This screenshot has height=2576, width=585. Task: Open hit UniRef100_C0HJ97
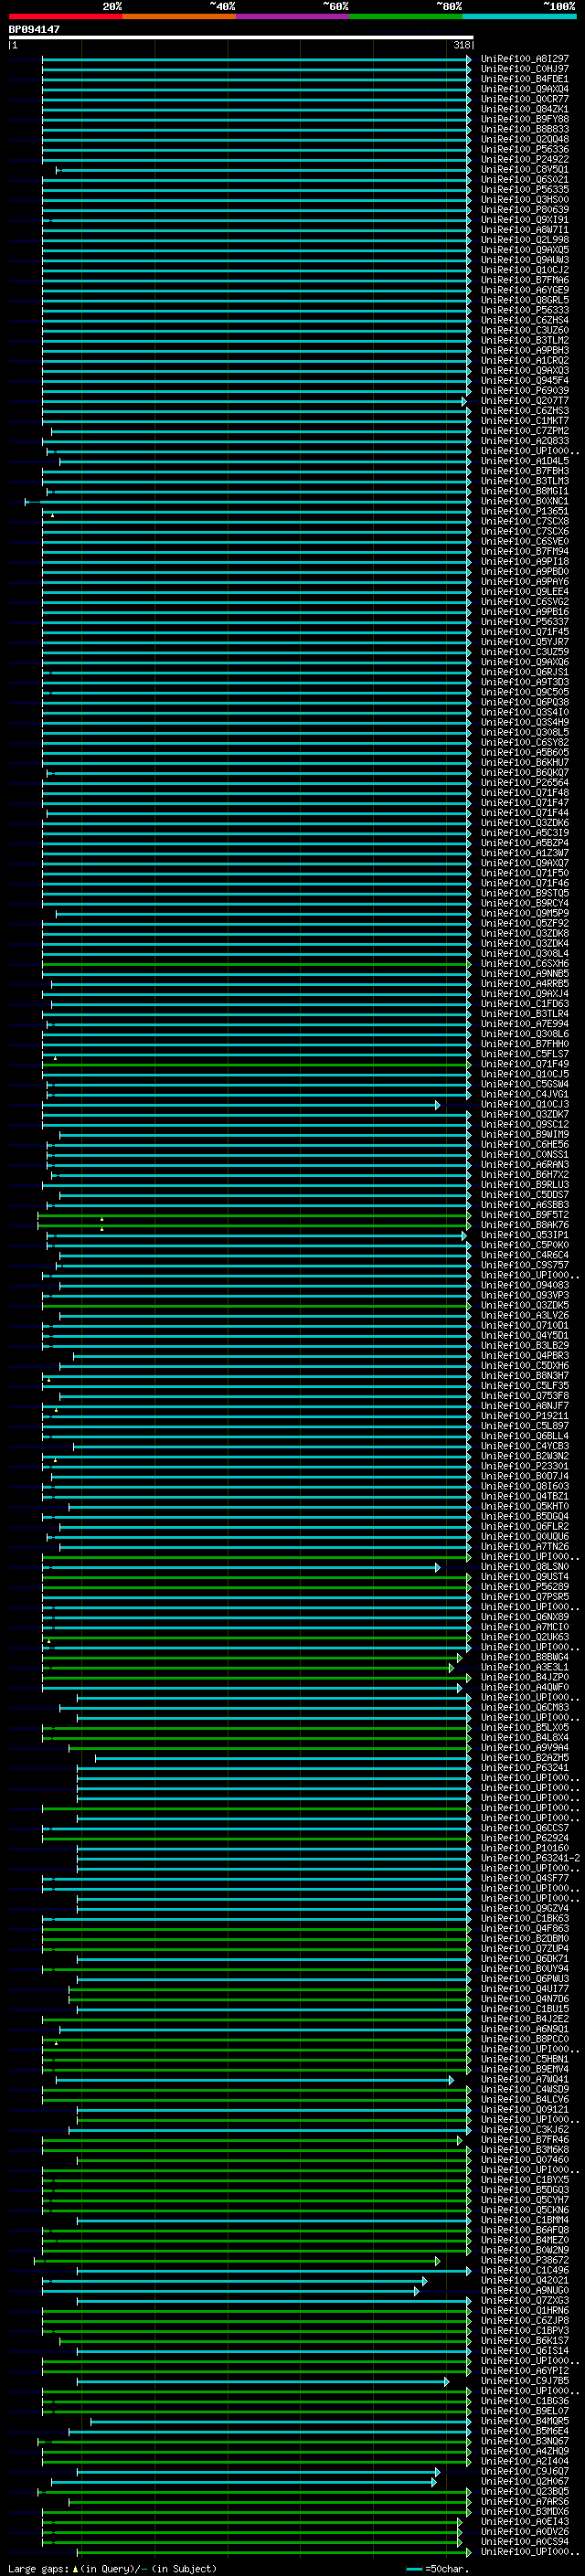[x=524, y=69]
